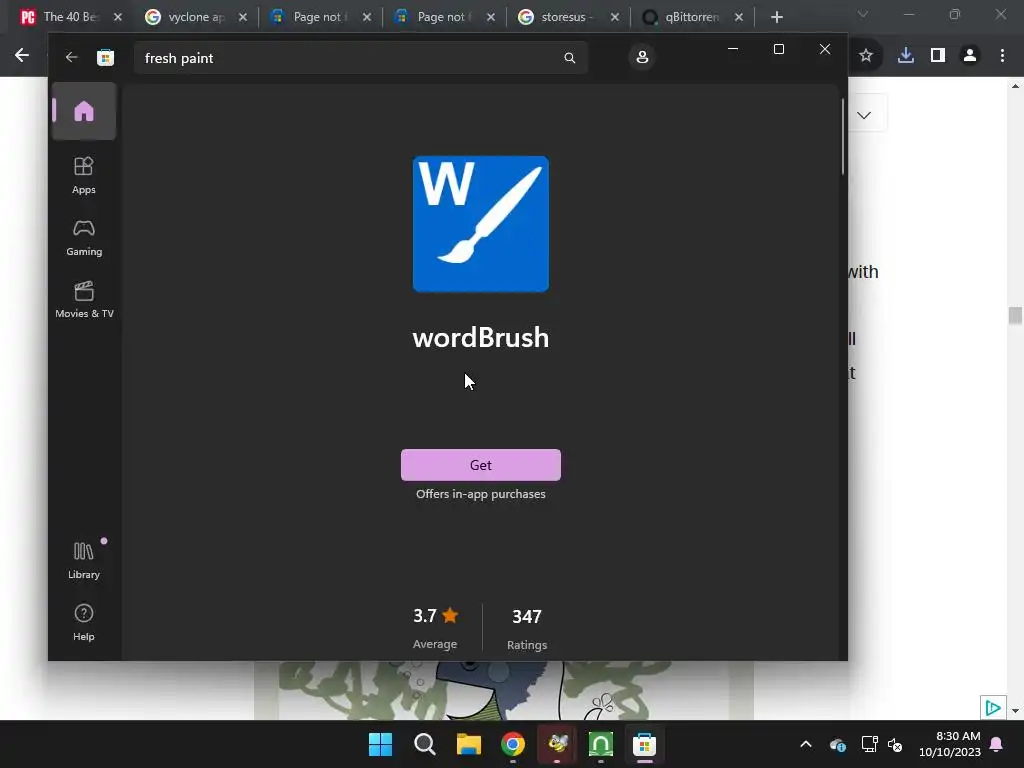The image size is (1024, 768).
Task: Minimize the Microsoft Store window
Action: point(733,49)
